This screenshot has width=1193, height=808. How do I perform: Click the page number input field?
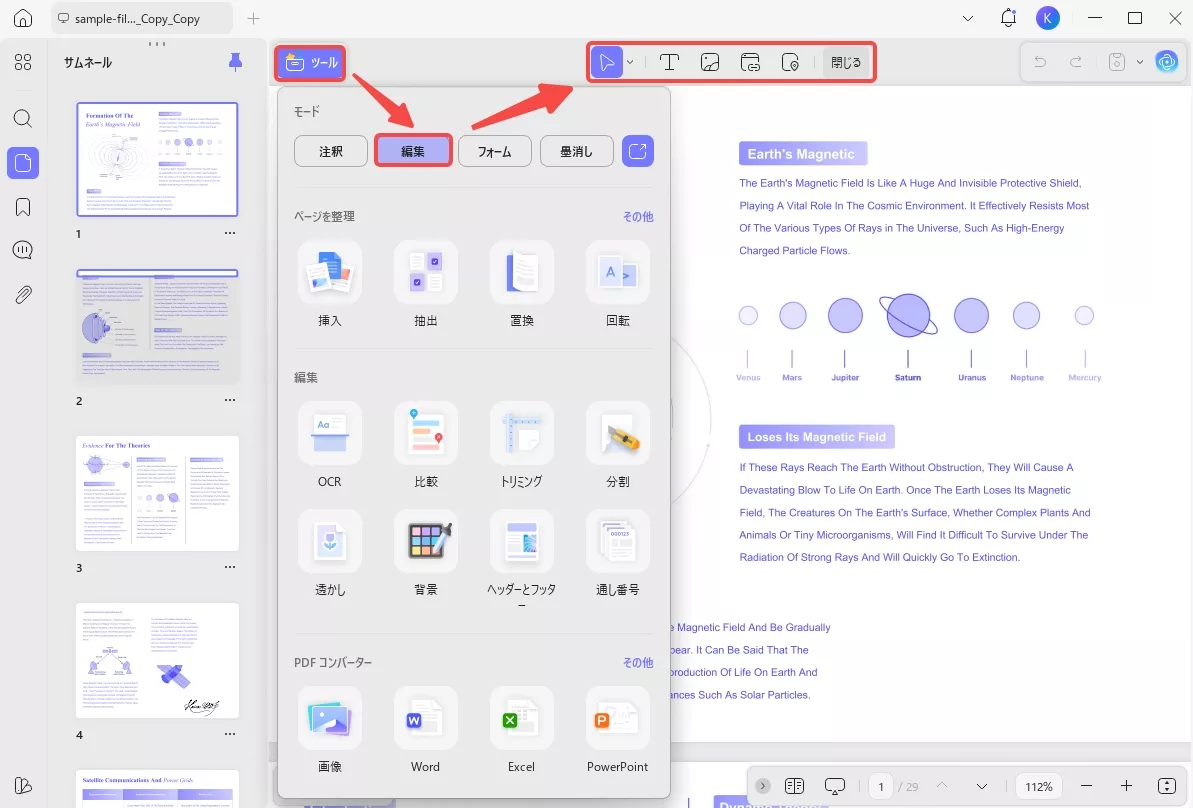click(881, 787)
